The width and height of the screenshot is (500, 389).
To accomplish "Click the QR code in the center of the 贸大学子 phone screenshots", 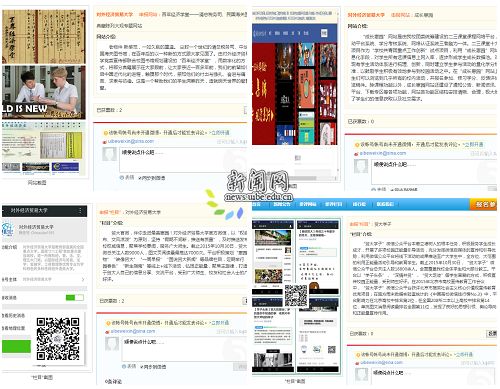I will [296, 295].
